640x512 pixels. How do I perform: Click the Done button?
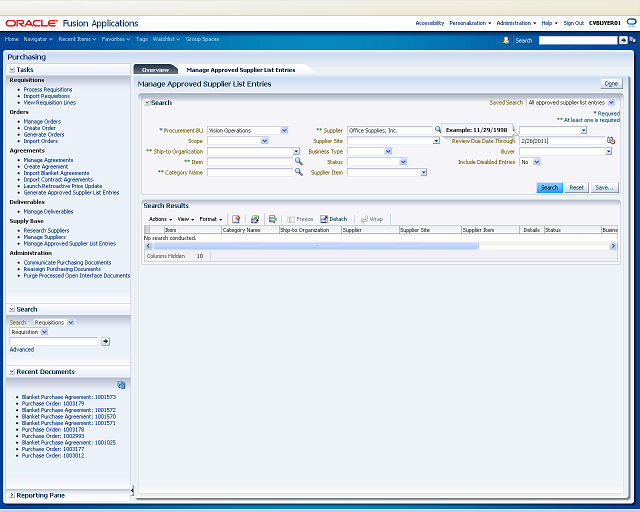(611, 84)
